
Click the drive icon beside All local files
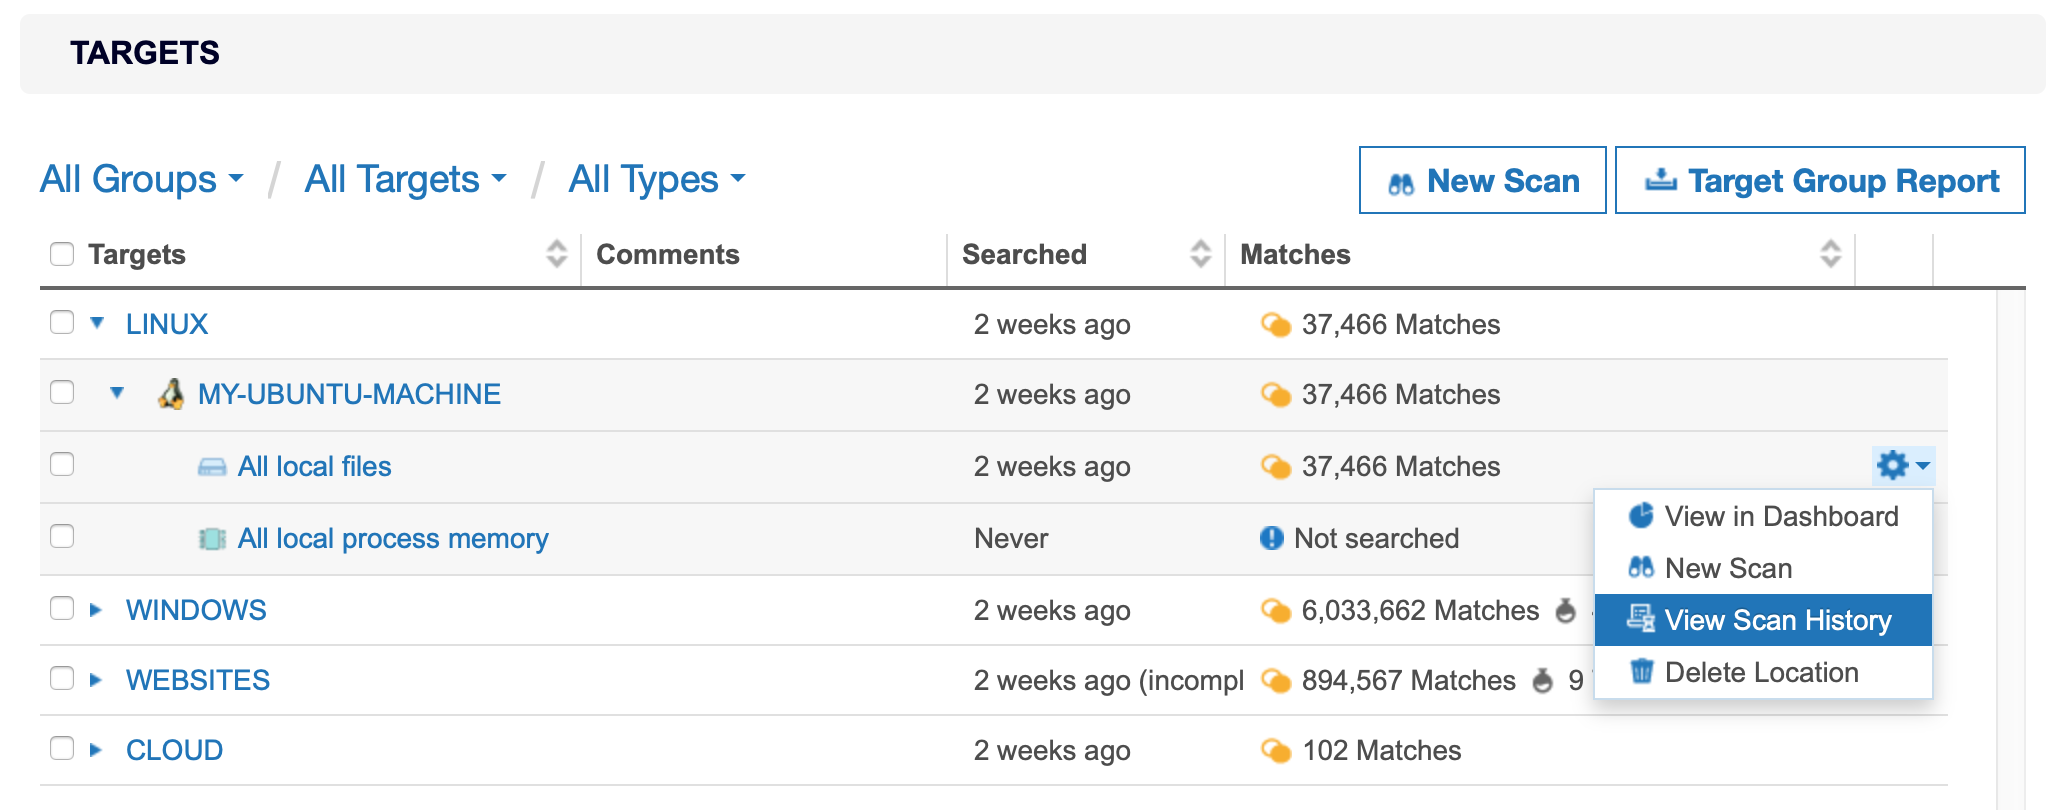[212, 467]
